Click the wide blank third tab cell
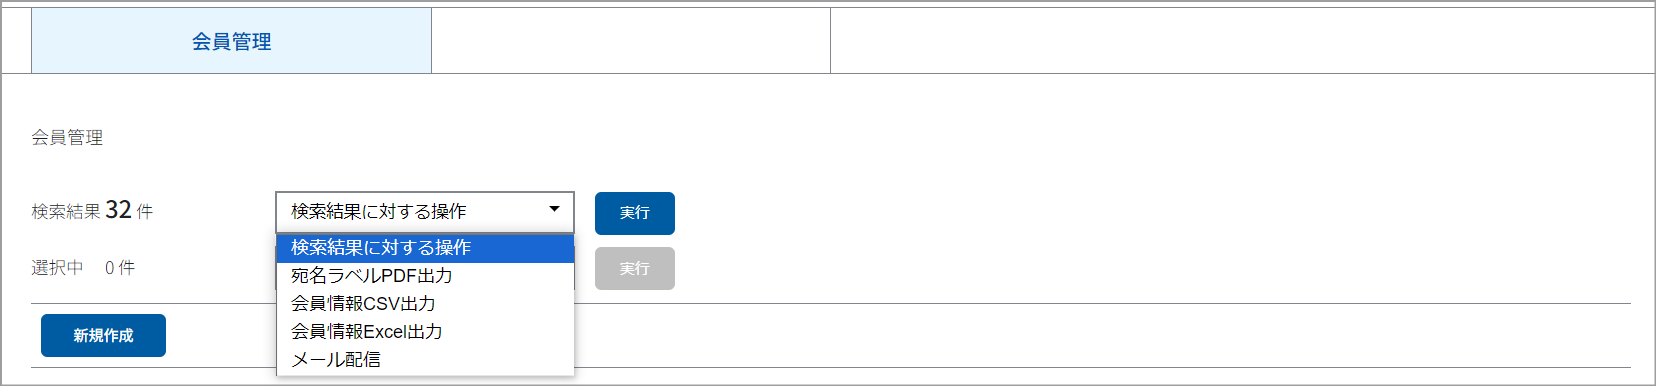 tap(1242, 41)
